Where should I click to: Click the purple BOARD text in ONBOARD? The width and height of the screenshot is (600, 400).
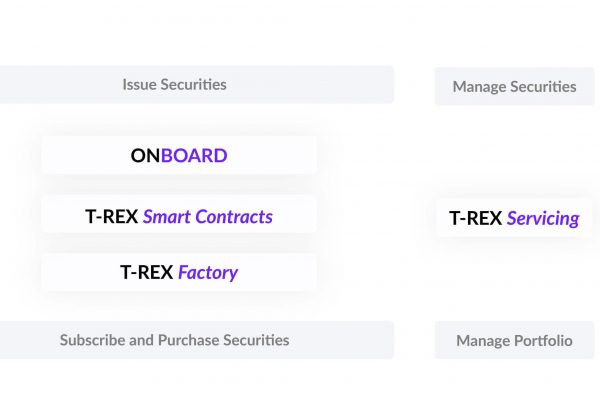tap(194, 155)
